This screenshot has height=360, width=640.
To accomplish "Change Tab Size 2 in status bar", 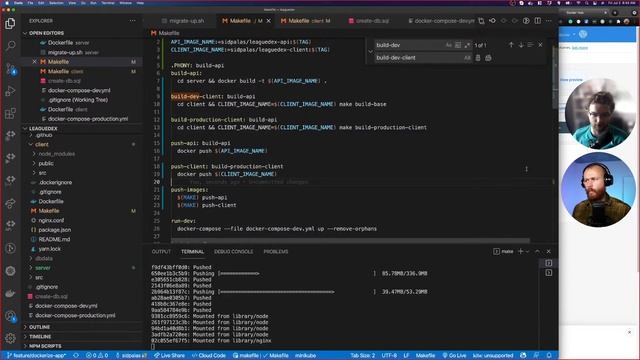I will point(362,356).
